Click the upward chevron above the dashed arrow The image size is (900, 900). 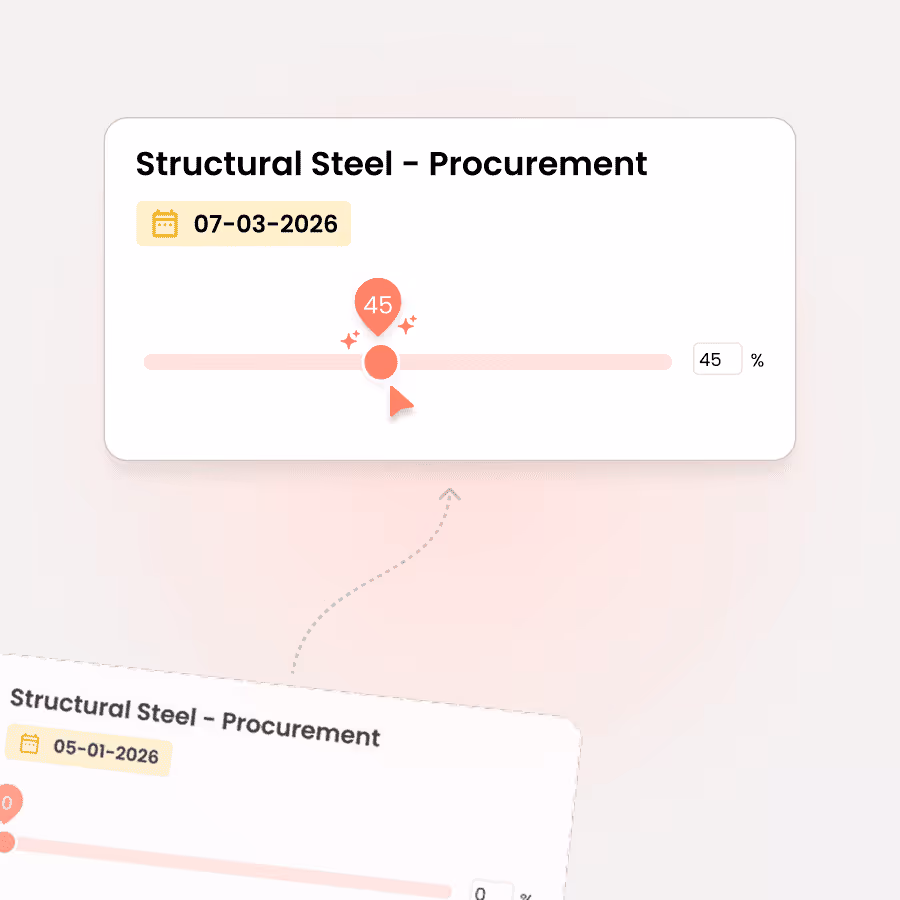pyautogui.click(x=449, y=494)
